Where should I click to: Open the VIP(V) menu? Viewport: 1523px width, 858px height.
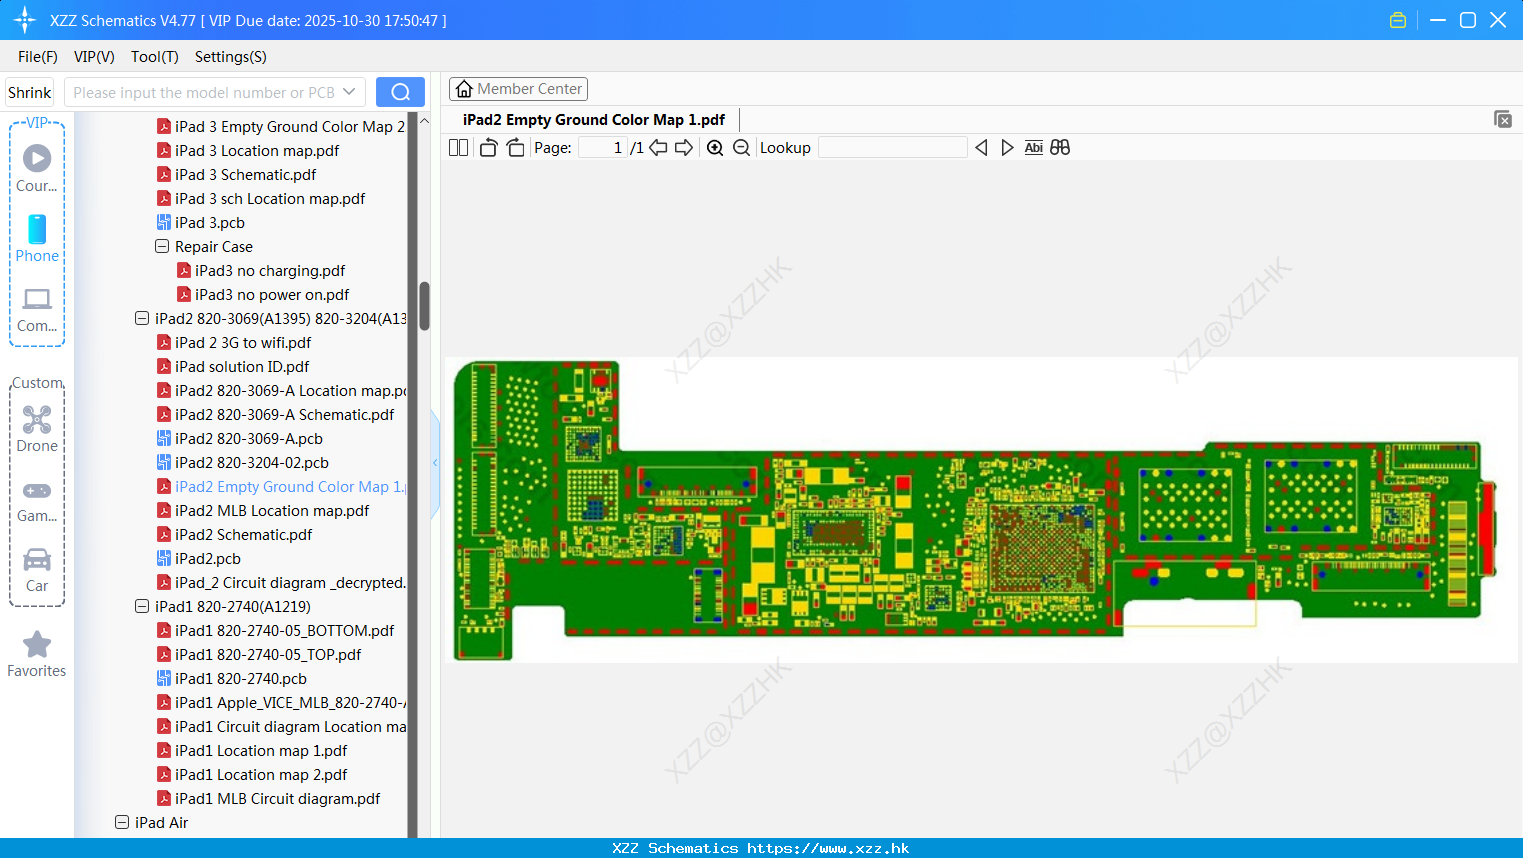coord(94,57)
